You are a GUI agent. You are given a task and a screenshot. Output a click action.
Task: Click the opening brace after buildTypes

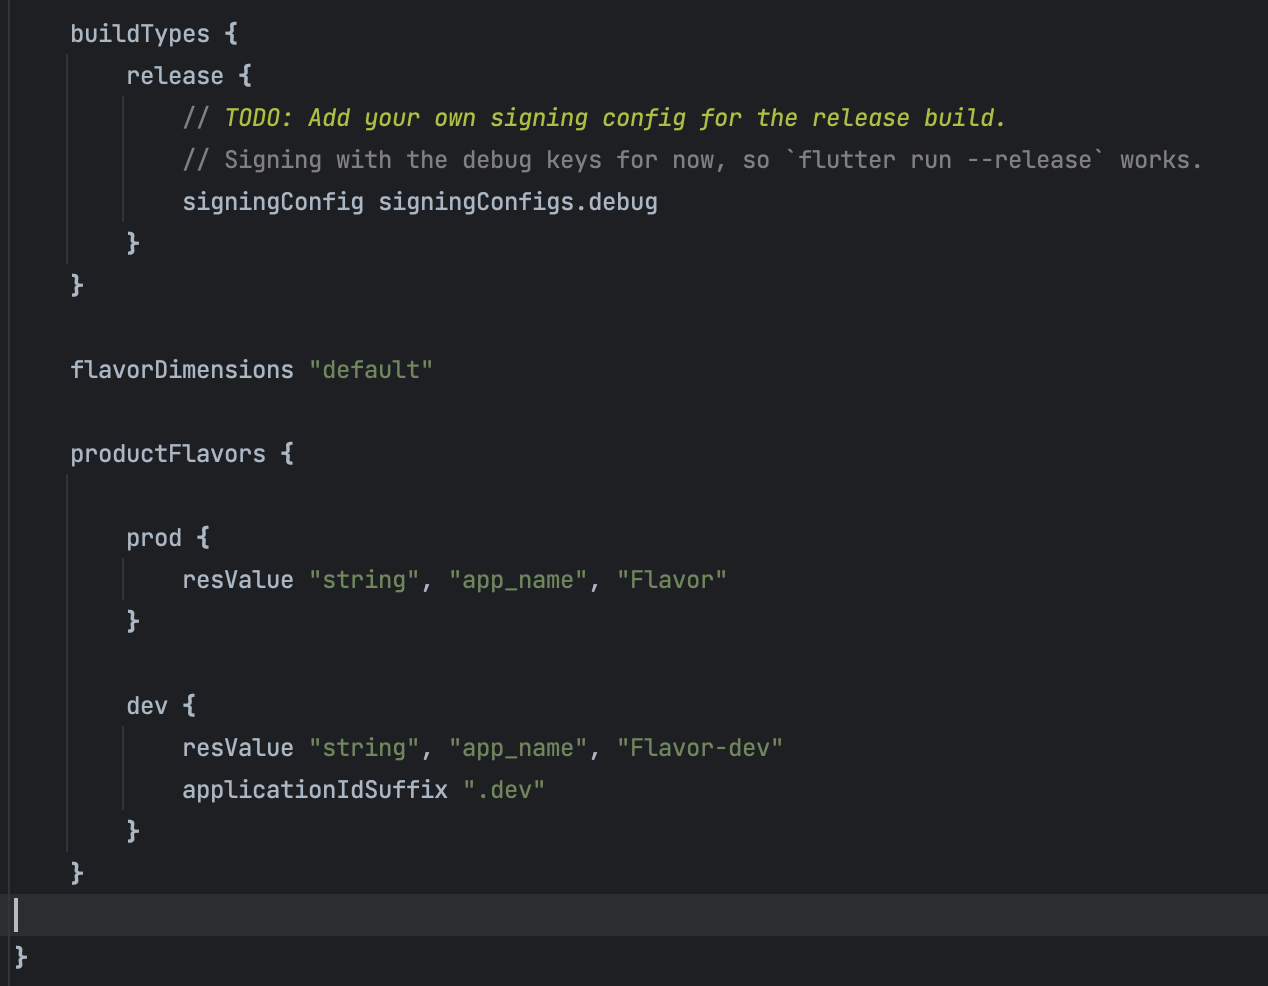231,34
